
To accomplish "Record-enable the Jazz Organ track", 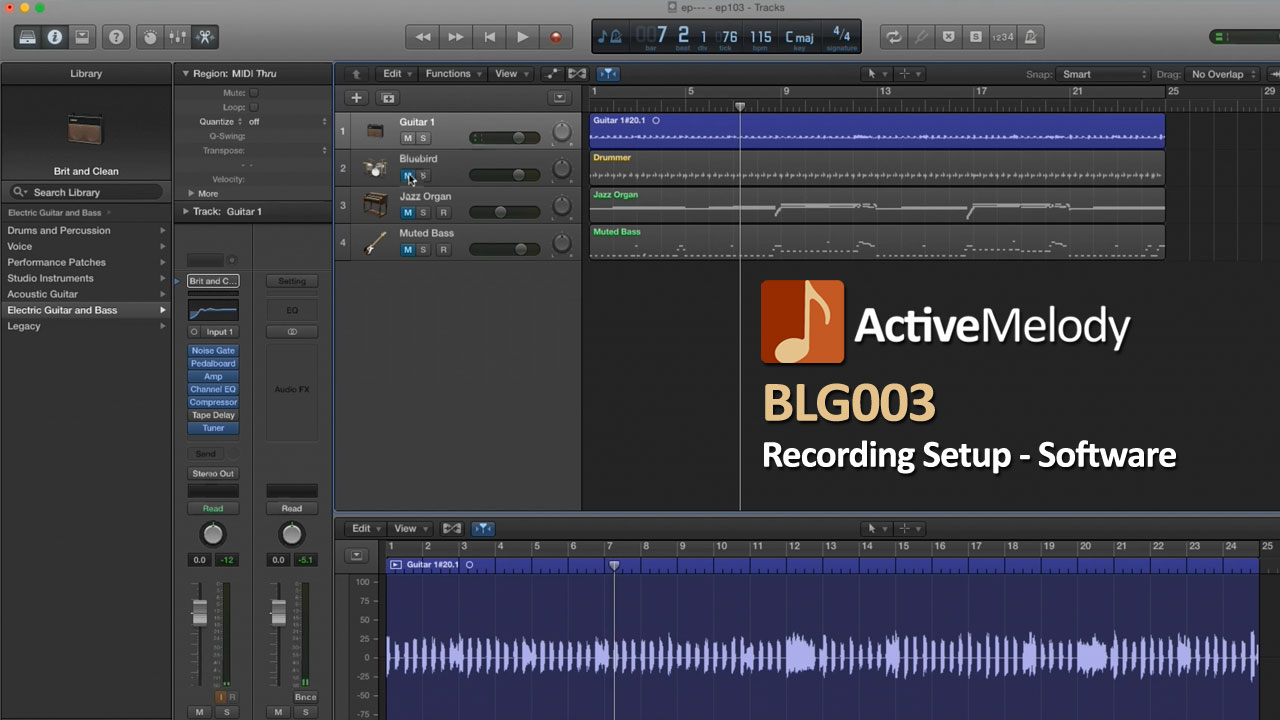I will click(443, 212).
